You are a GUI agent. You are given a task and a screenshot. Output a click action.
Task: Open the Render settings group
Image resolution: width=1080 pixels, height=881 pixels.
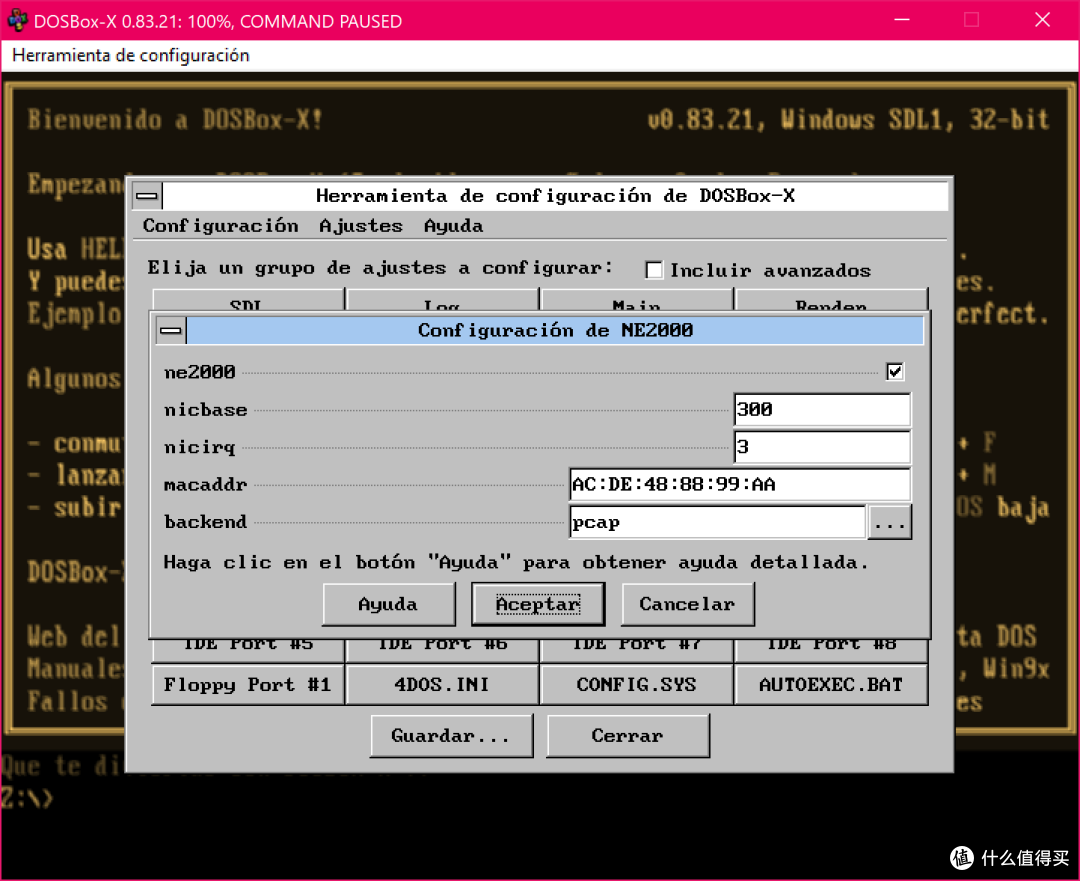tap(831, 305)
